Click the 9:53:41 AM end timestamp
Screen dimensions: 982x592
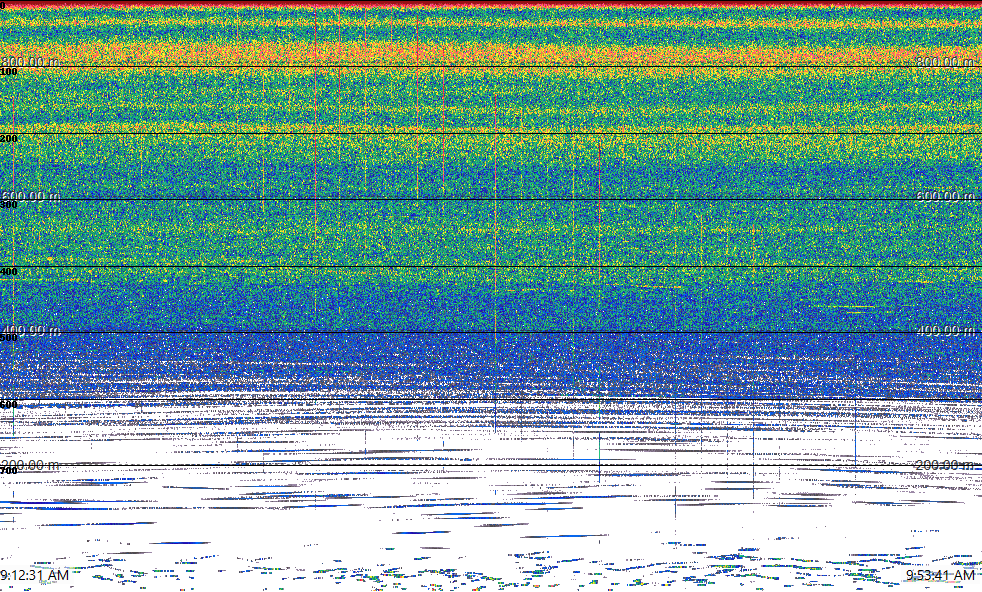[940, 575]
